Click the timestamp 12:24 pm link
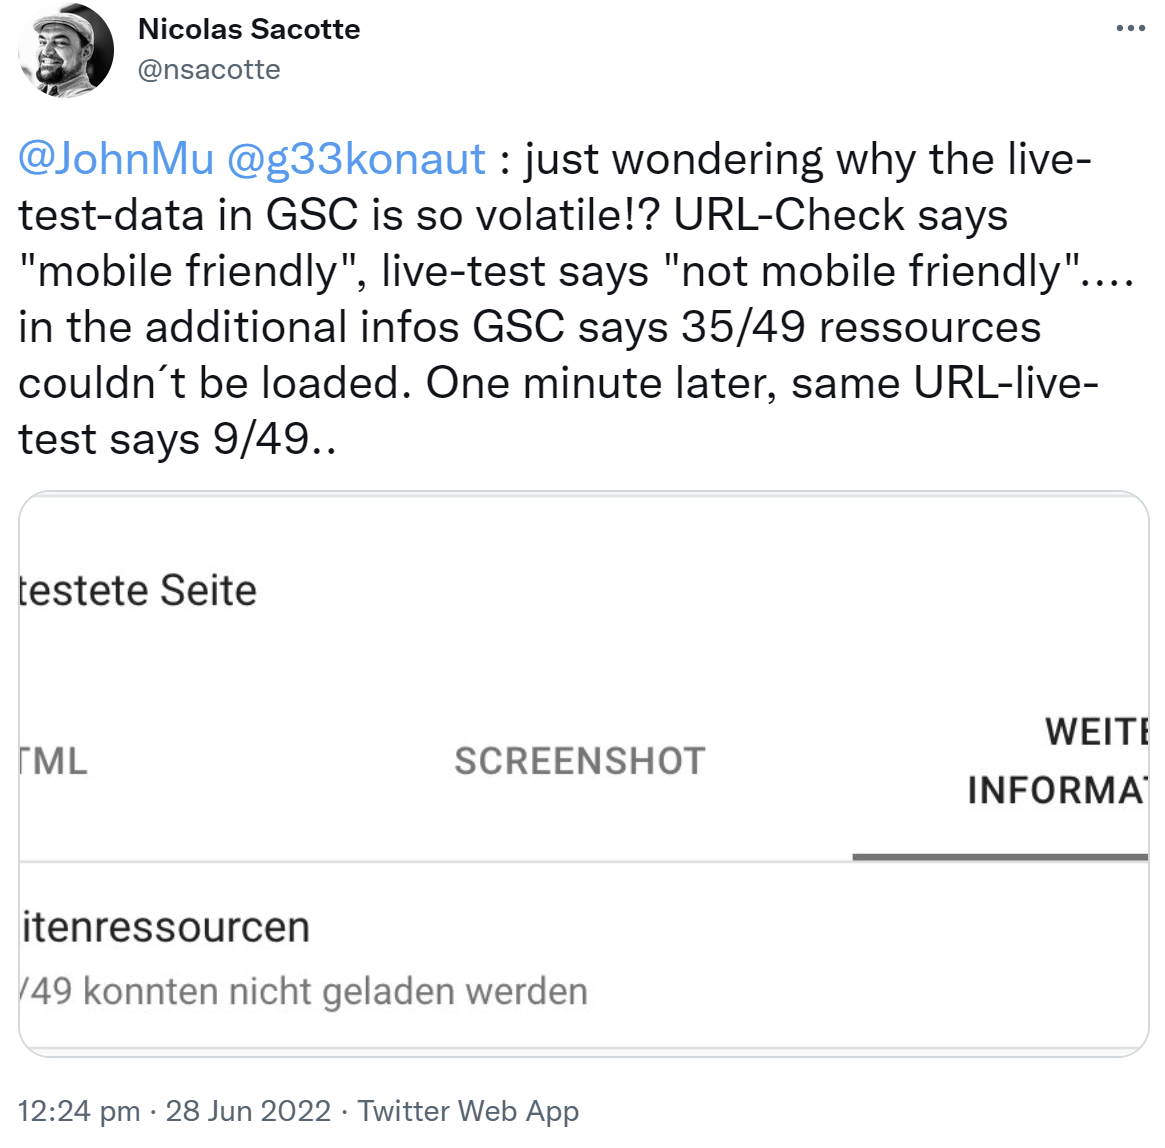The image size is (1165, 1148). 77,1110
